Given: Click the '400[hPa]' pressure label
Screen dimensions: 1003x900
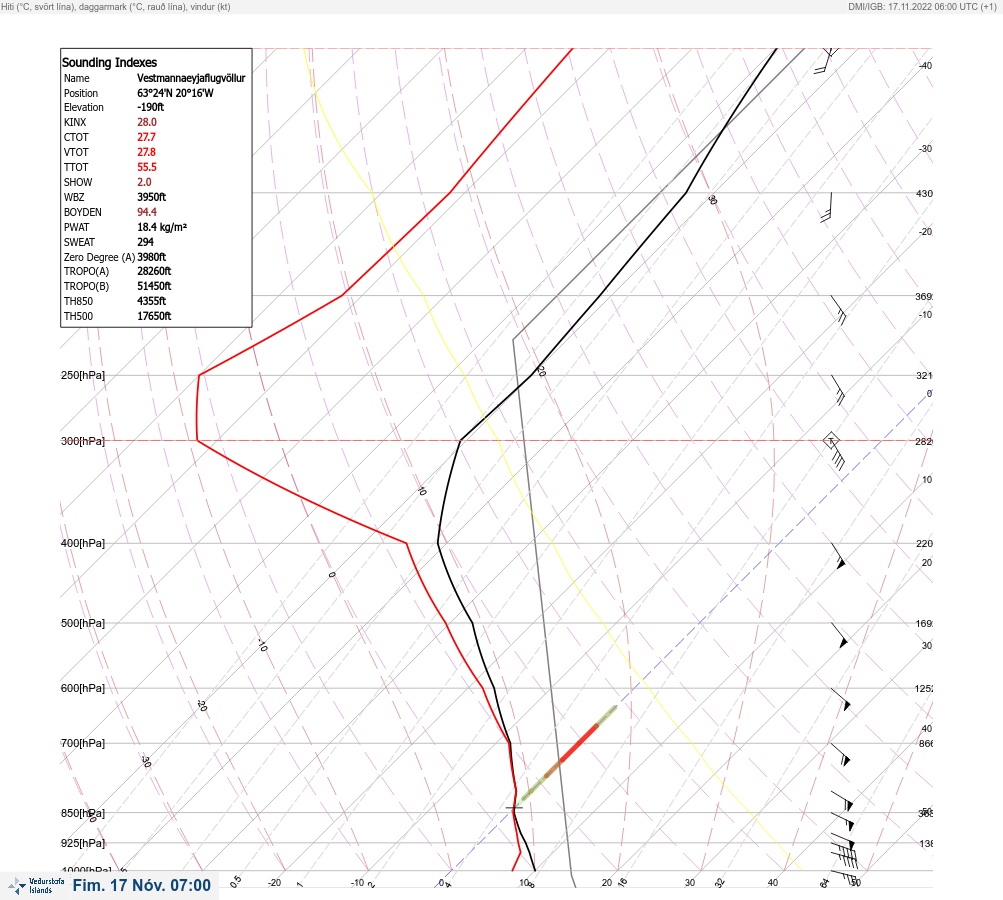Looking at the screenshot, I should pyautogui.click(x=83, y=544).
